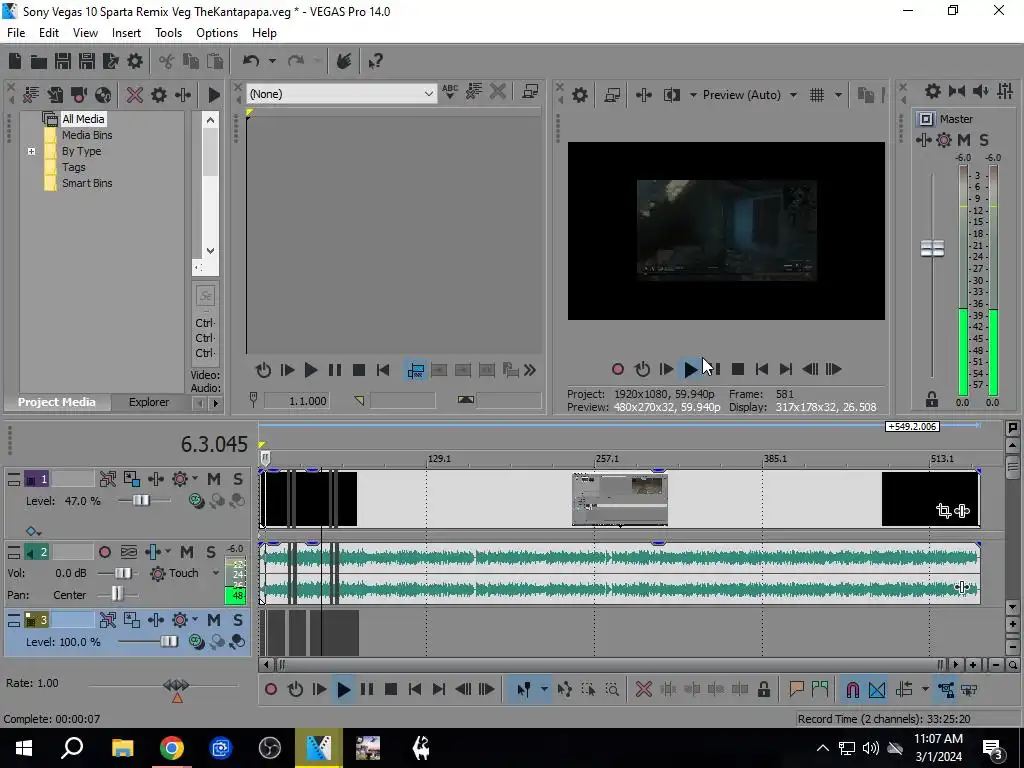Select the Tags folder in Project Media
This screenshot has height=768, width=1024.
74,167
